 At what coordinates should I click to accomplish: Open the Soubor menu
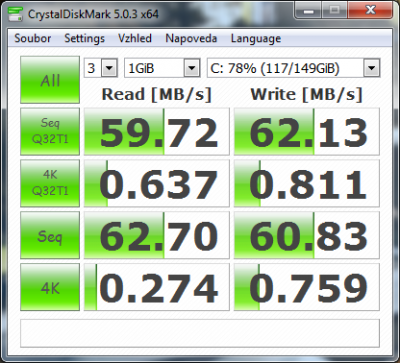click(x=33, y=38)
